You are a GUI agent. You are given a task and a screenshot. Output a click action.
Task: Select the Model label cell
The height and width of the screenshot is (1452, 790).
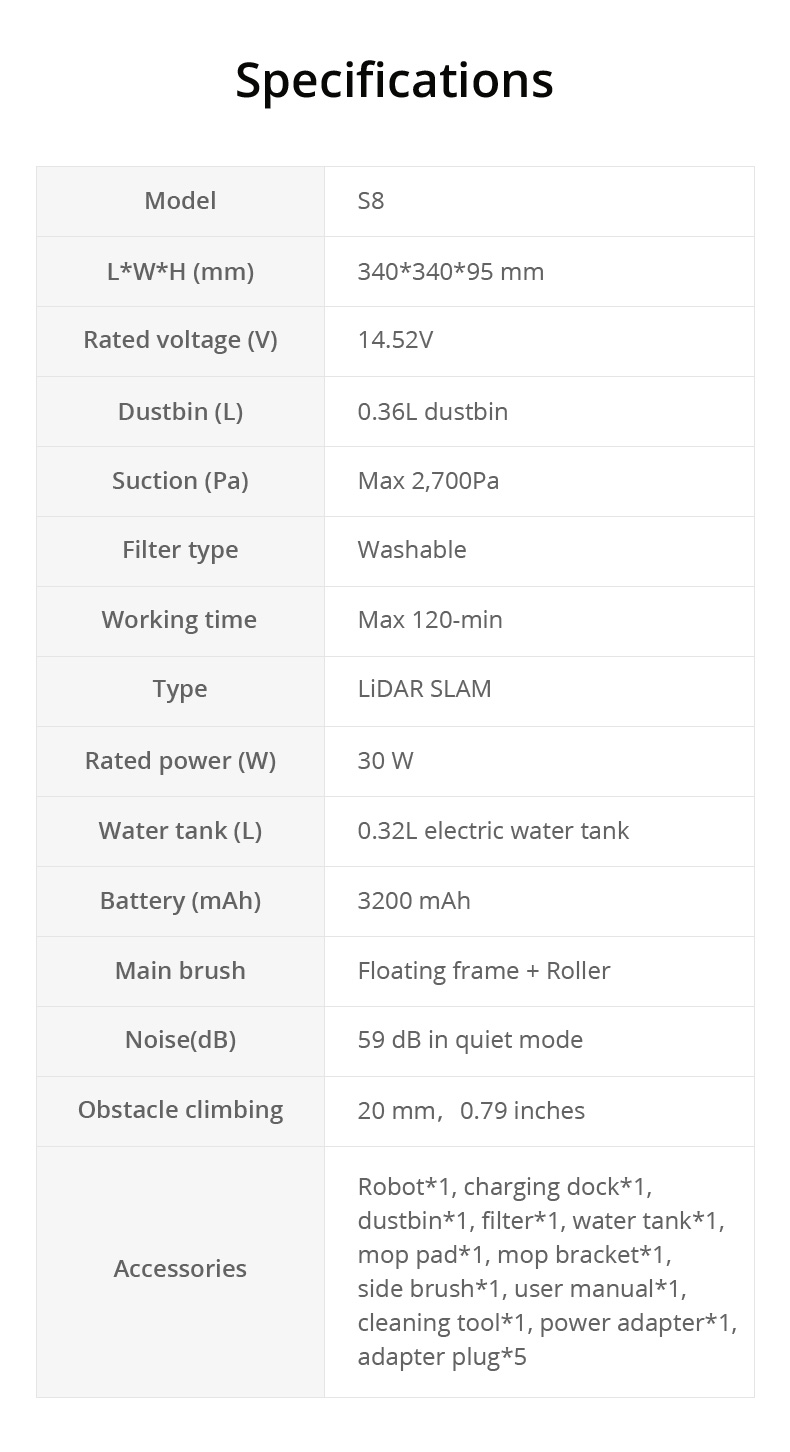pos(180,201)
